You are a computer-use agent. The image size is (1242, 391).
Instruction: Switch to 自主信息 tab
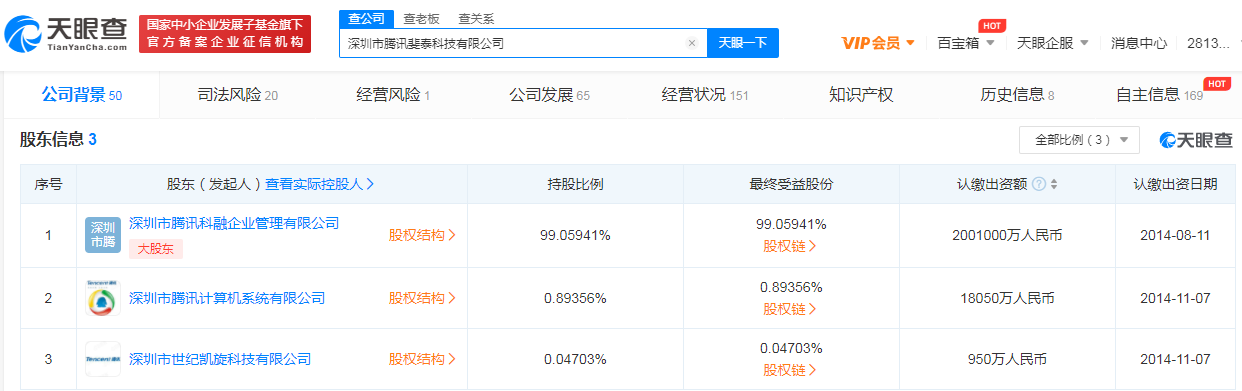[x=1159, y=95]
